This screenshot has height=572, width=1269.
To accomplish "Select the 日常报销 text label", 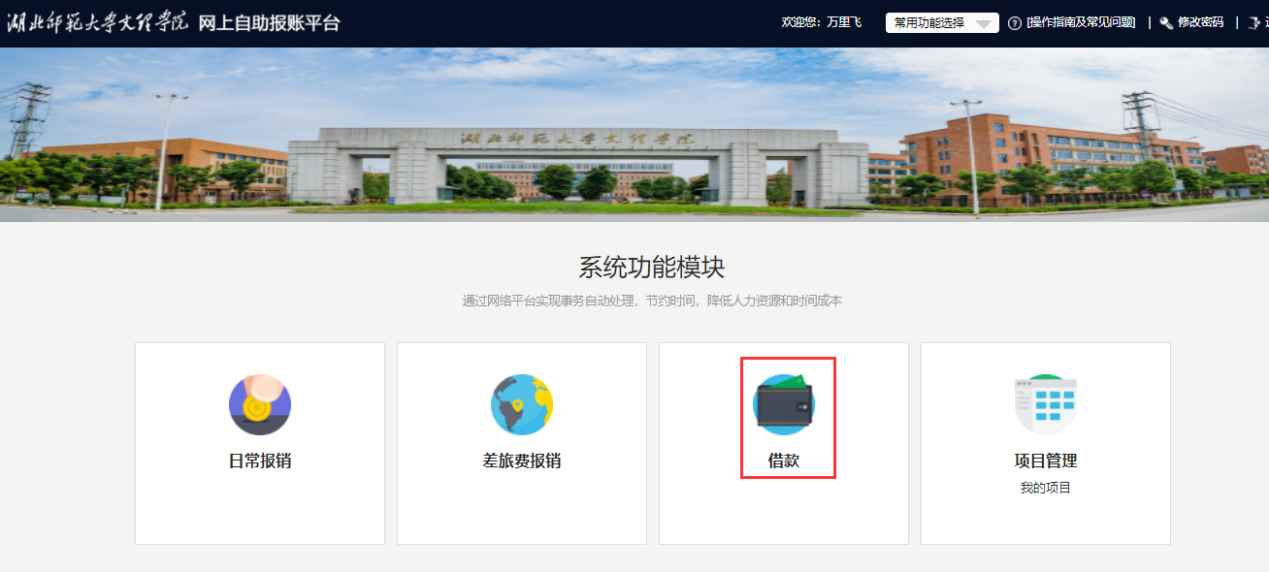I will (x=260, y=461).
